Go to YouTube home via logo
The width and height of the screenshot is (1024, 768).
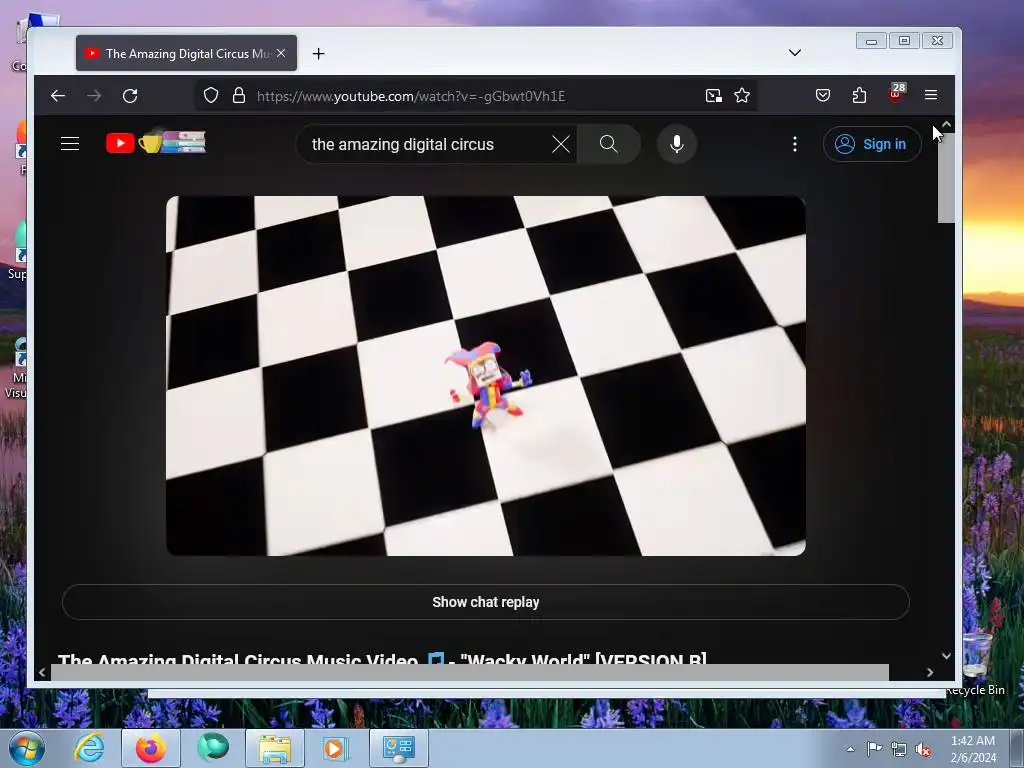156,142
